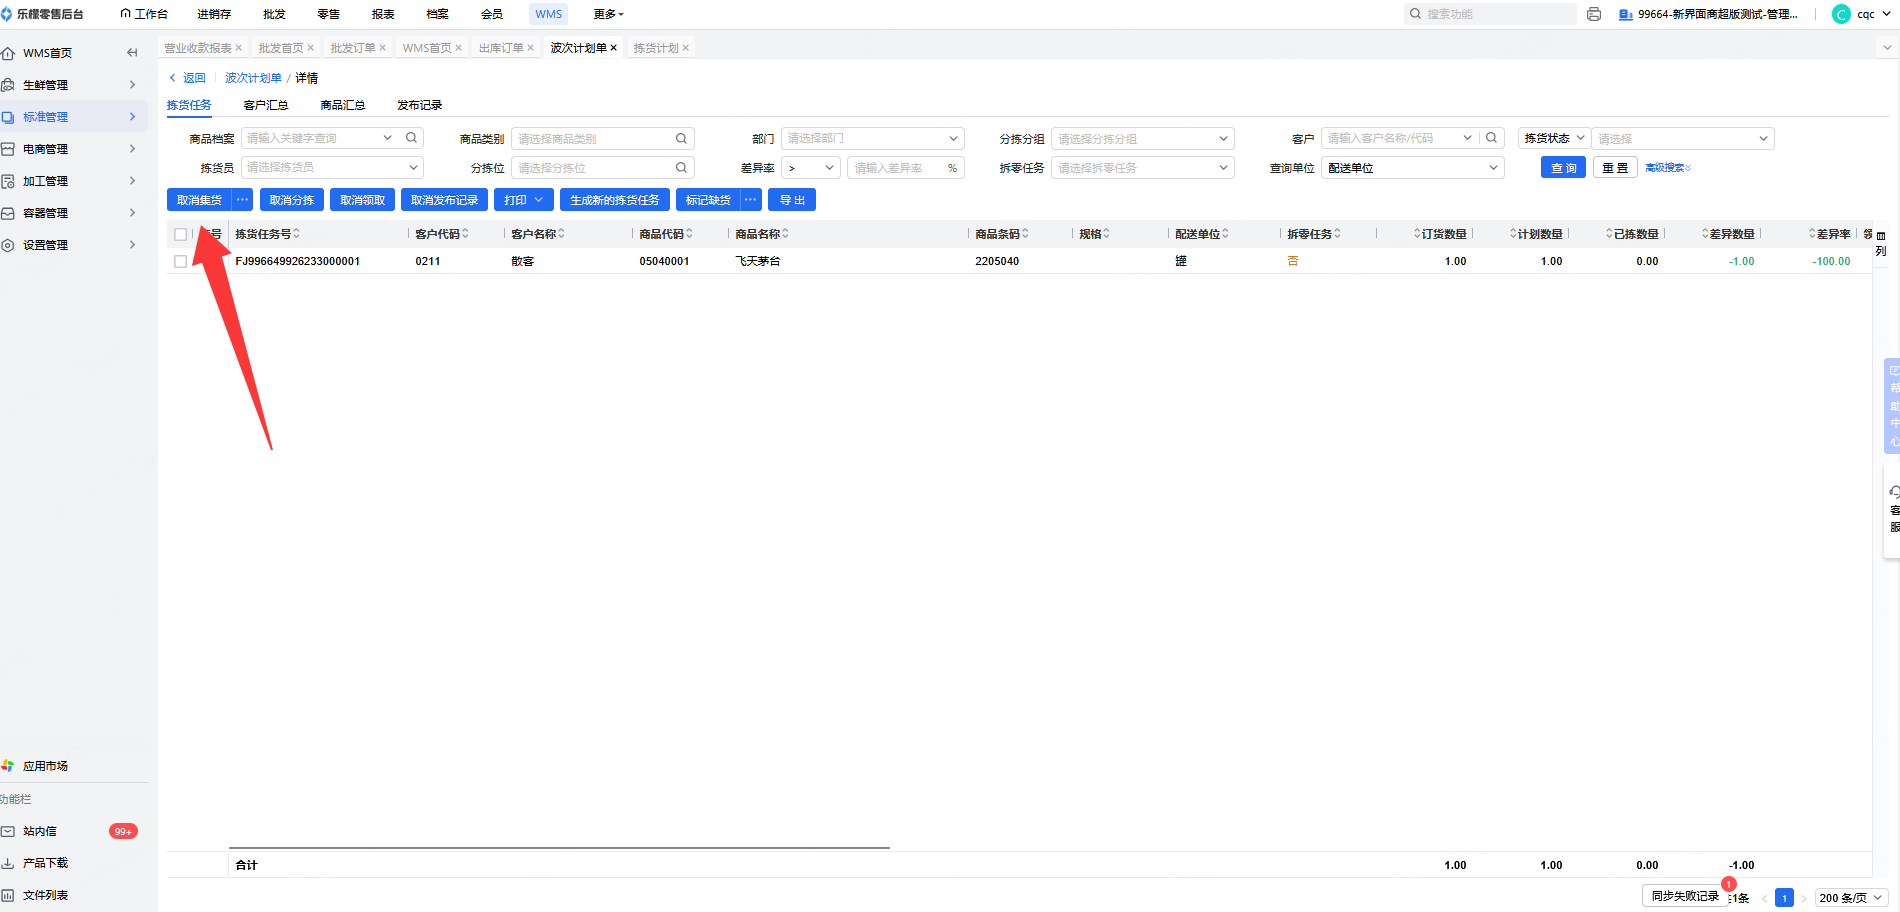Open the 打印 dropdown button
The height and width of the screenshot is (912, 1900).
pos(524,200)
